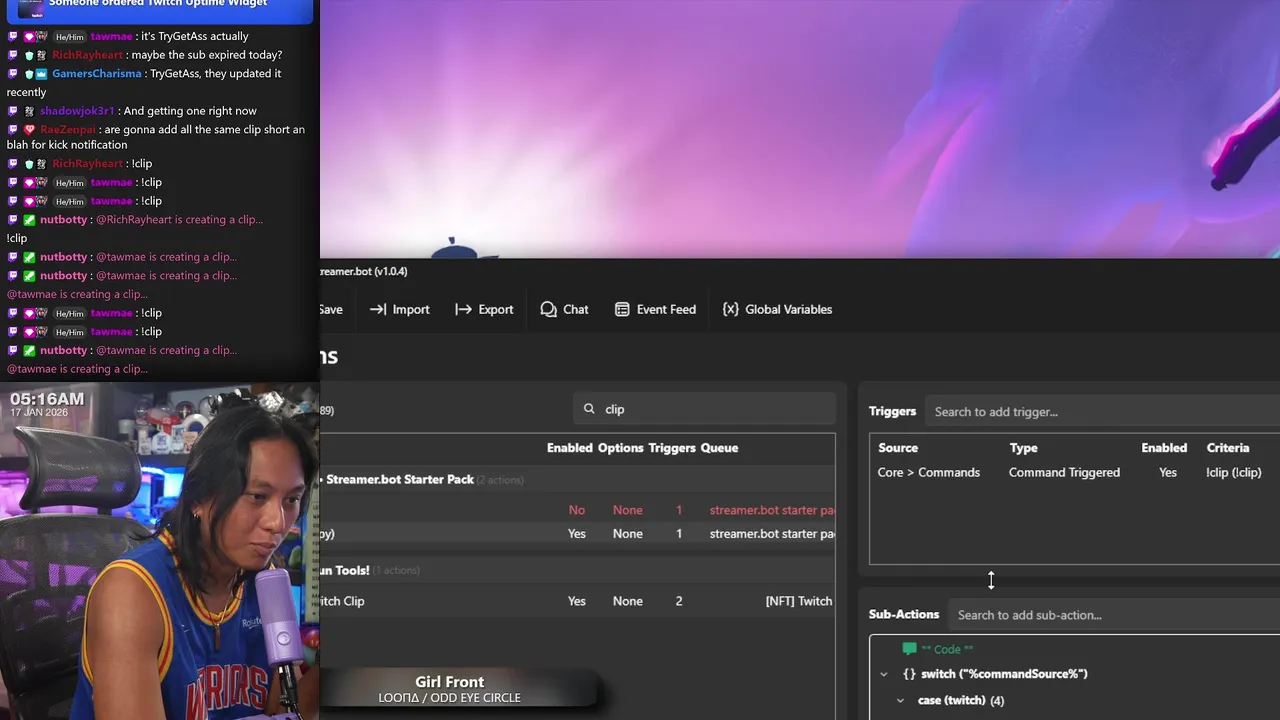Sort actions by the Enabled column header
1280x720 pixels.
569,448
